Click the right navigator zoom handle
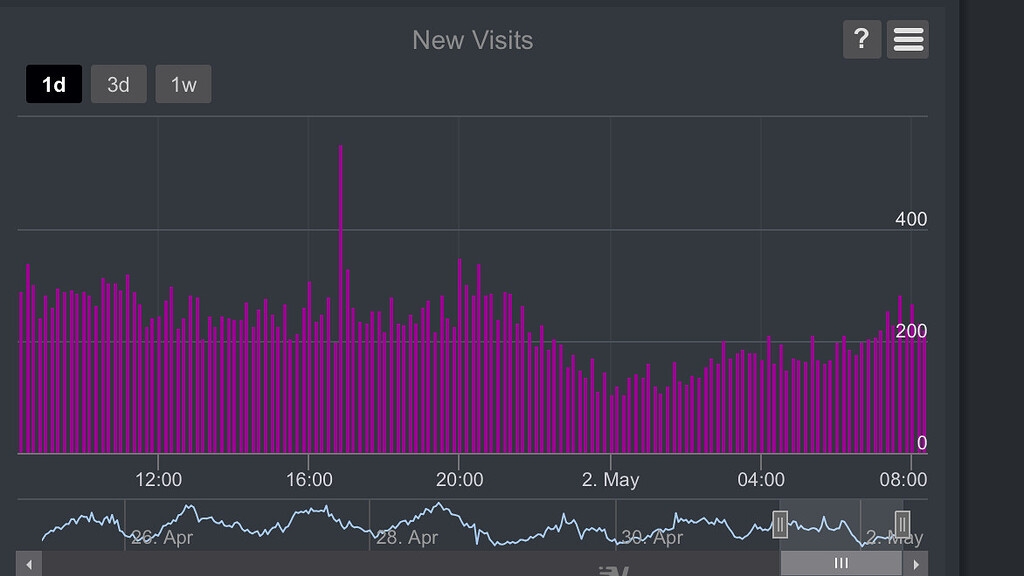This screenshot has height=576, width=1024. point(901,522)
